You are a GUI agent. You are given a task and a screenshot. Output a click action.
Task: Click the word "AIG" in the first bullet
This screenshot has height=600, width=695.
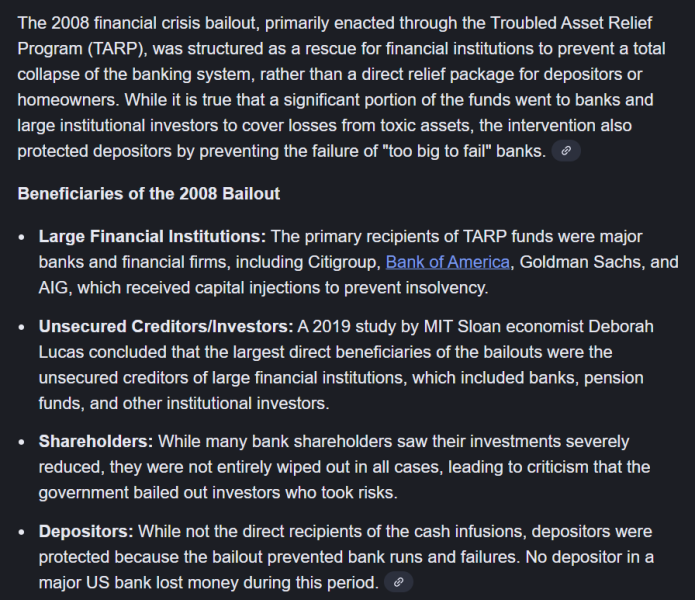[54, 287]
